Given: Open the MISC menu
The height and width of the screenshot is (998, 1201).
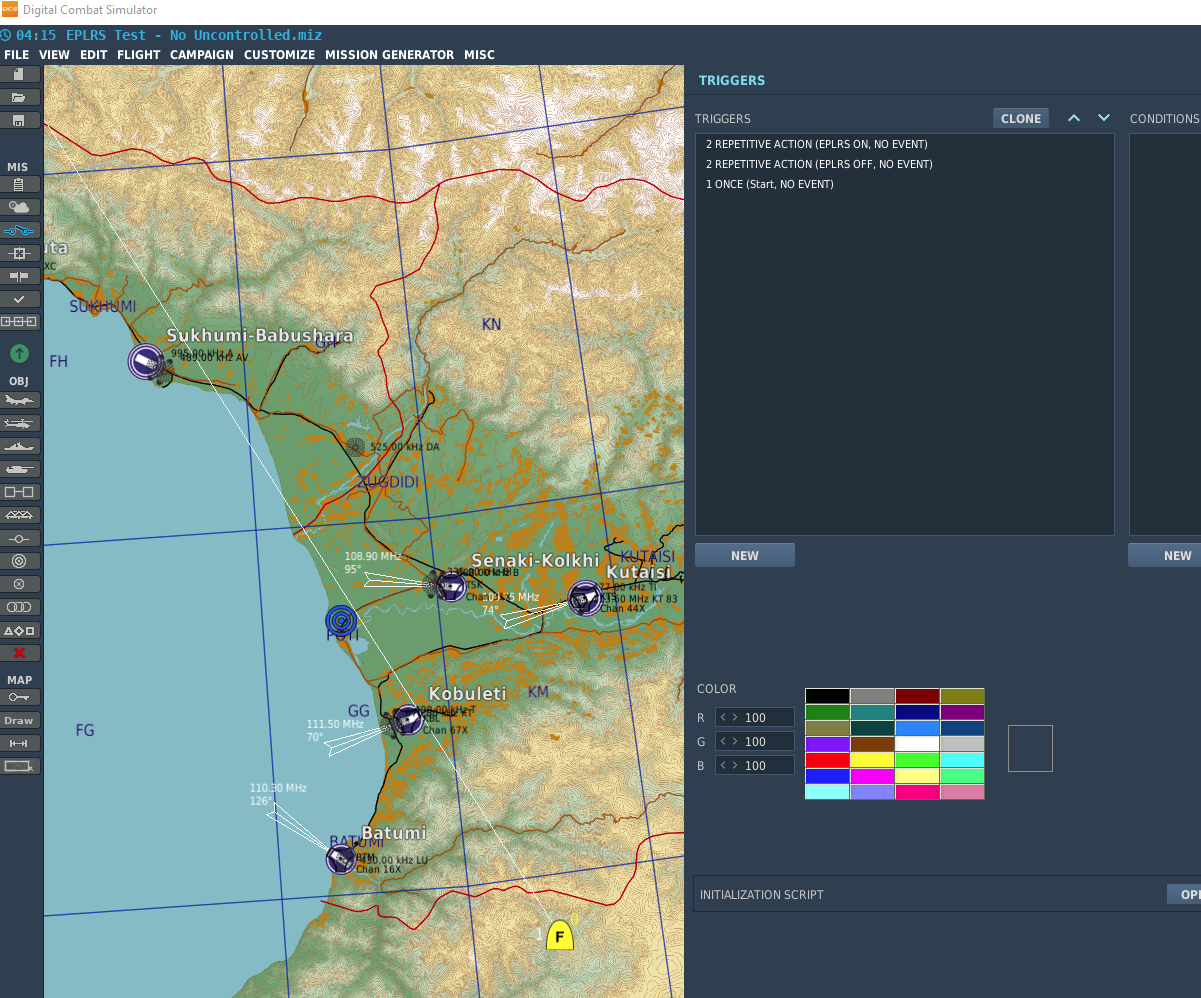Looking at the screenshot, I should (x=480, y=55).
